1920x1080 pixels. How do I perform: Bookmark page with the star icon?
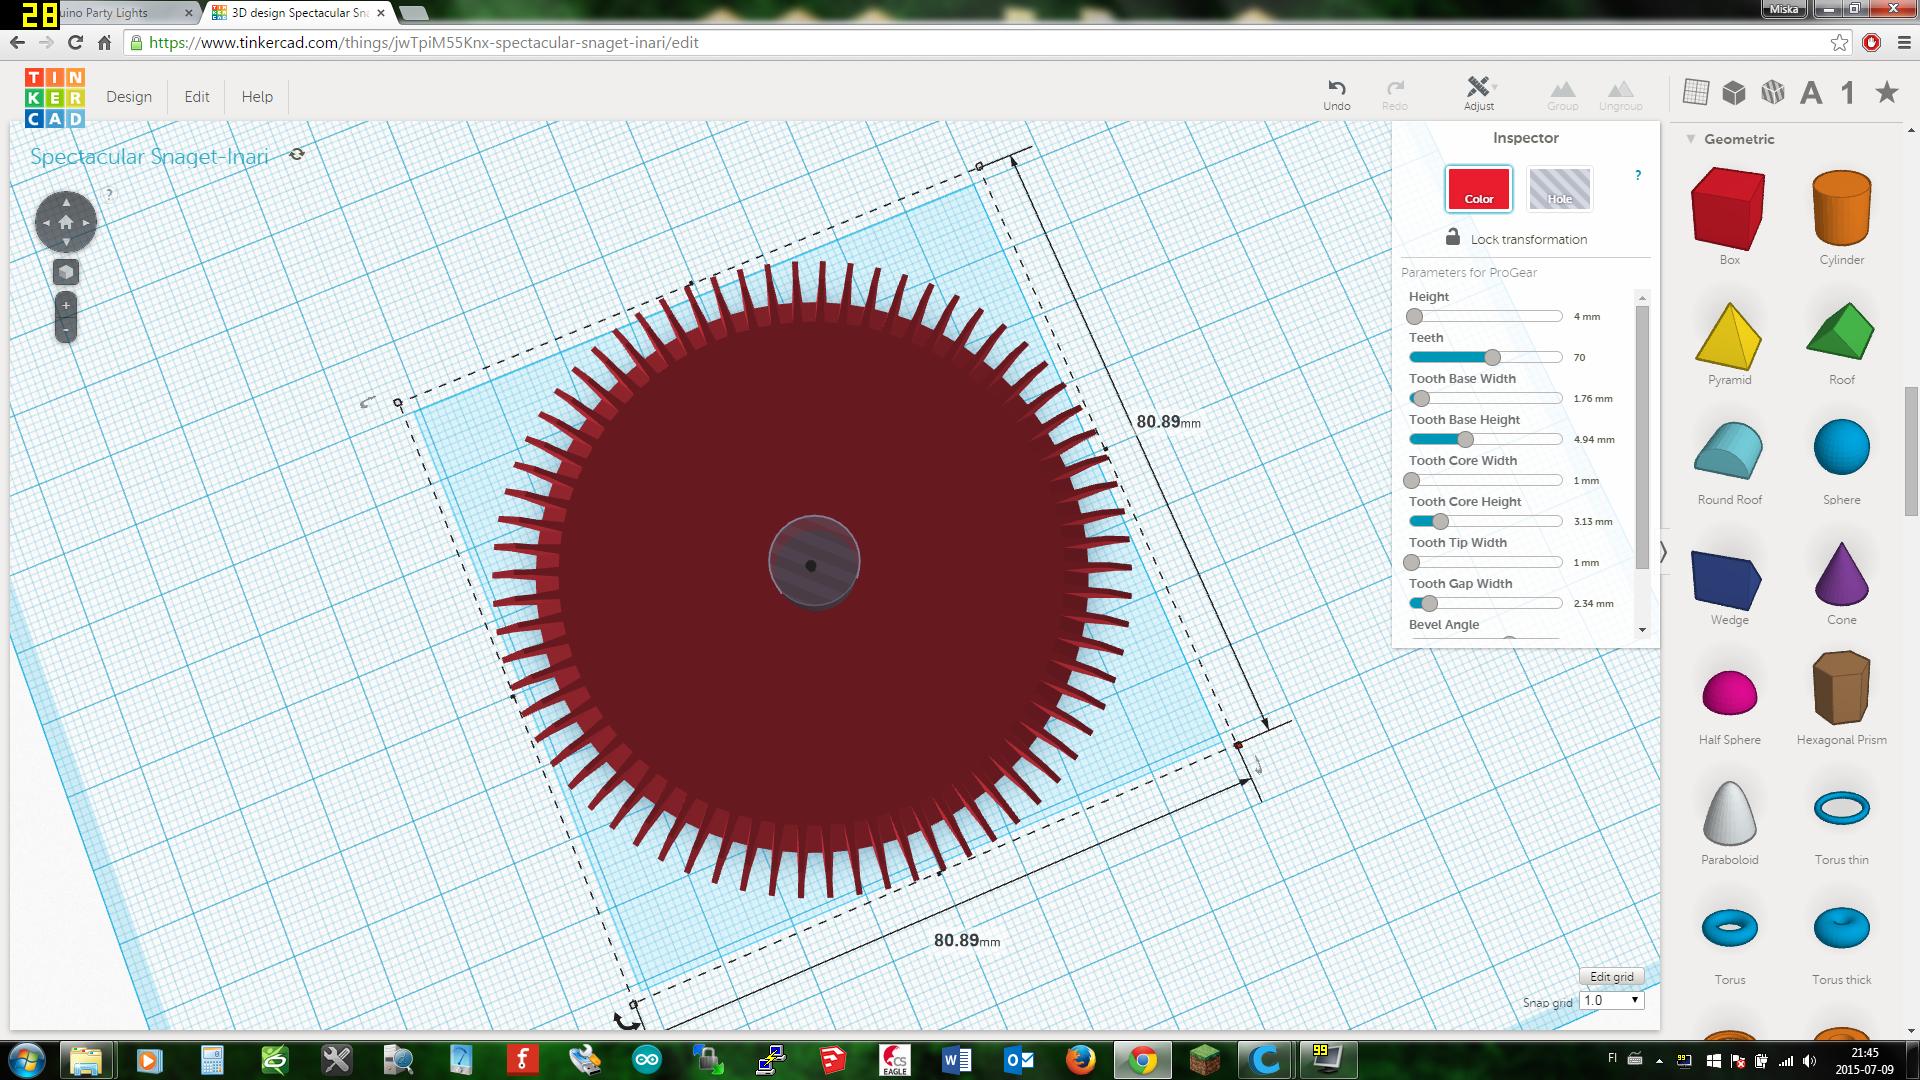coord(1839,42)
